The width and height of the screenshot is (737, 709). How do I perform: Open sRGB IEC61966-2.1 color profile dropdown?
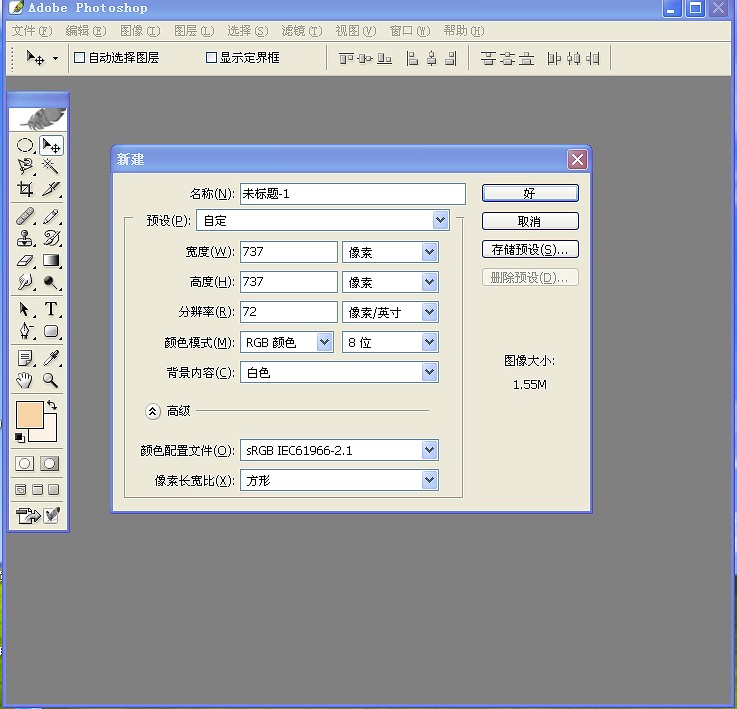(x=429, y=450)
